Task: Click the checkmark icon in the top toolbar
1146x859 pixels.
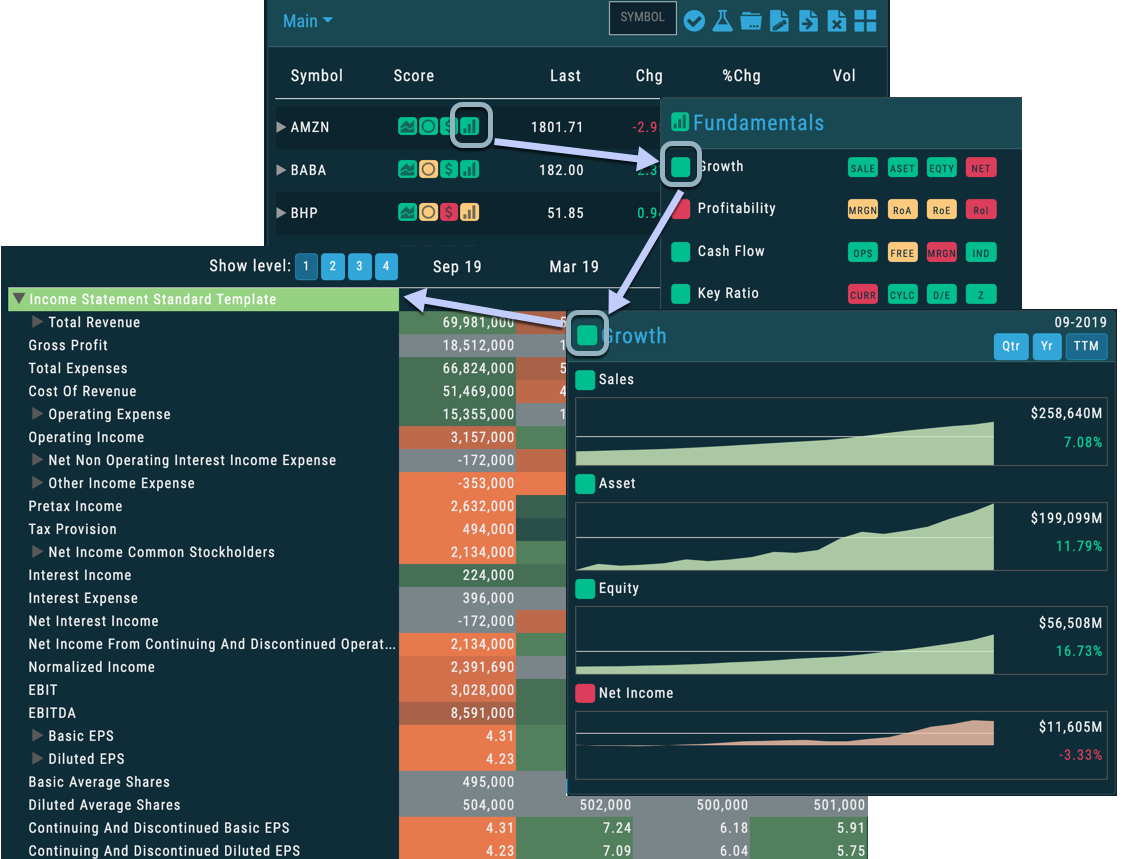Action: 694,21
